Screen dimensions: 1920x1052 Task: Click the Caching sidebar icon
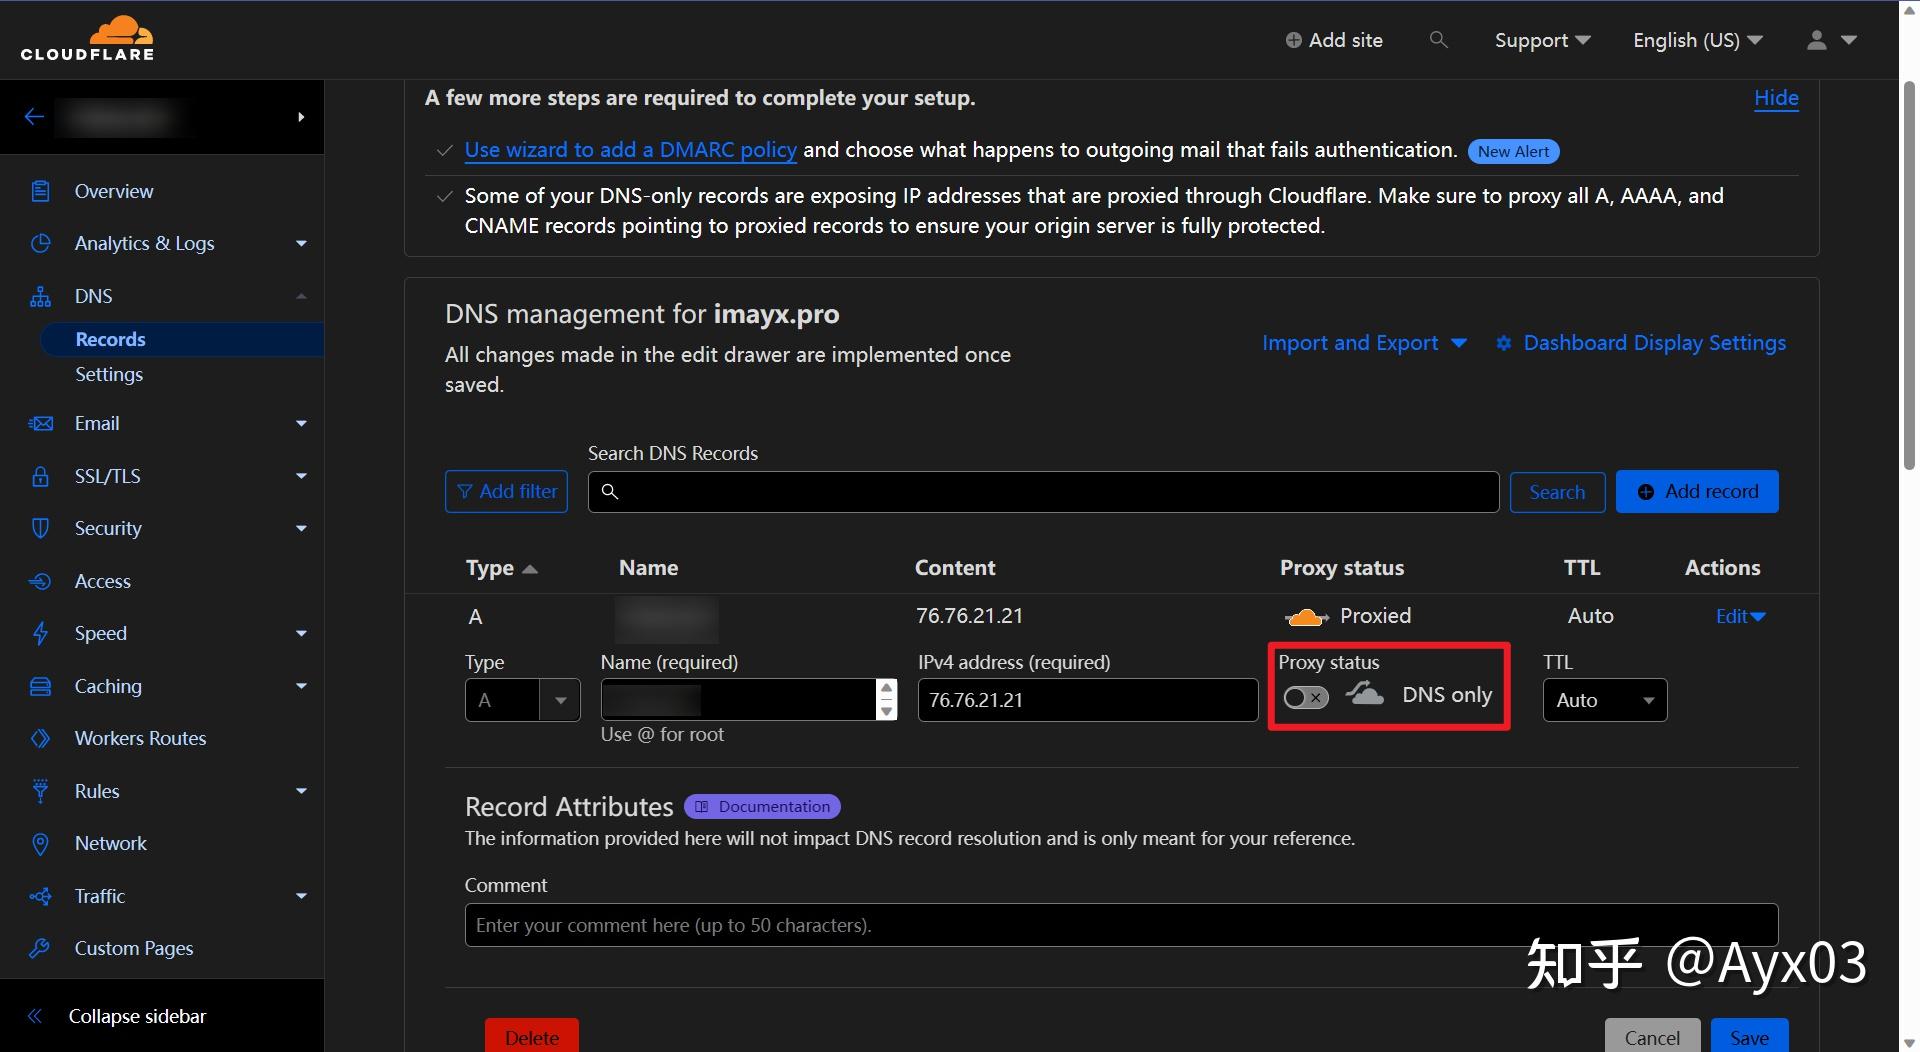tap(40, 686)
